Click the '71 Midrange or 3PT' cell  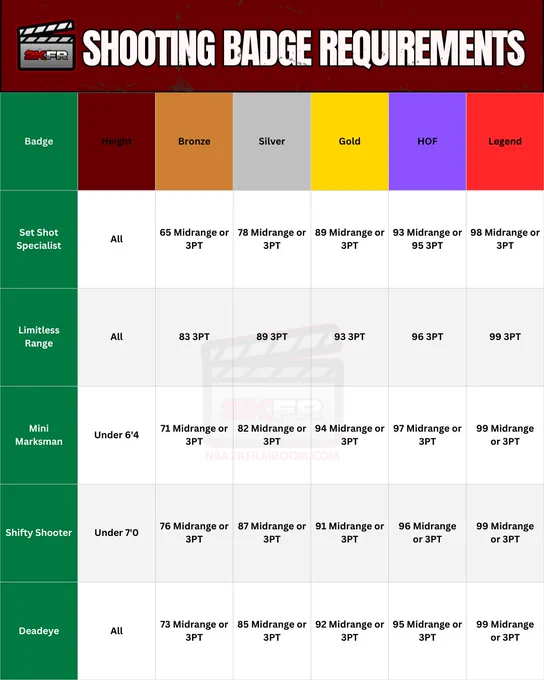pyautogui.click(x=194, y=435)
